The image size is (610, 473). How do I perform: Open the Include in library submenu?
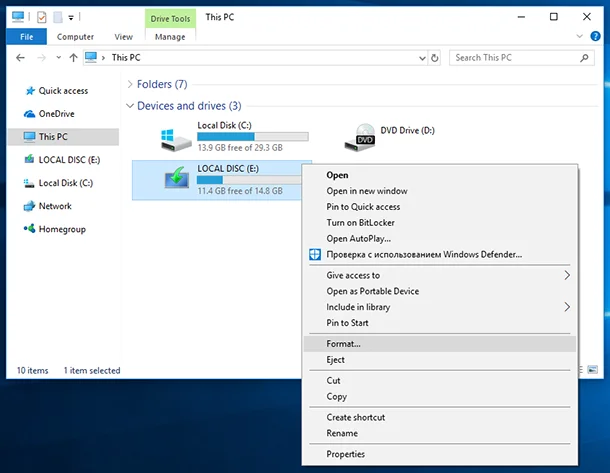tap(440, 307)
